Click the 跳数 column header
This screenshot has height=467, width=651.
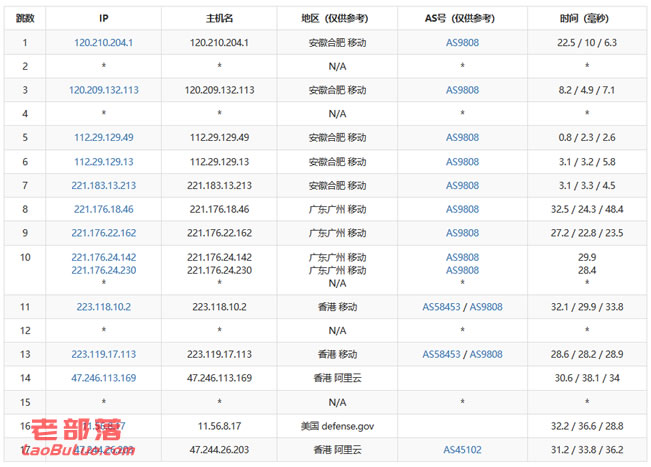tap(25, 18)
